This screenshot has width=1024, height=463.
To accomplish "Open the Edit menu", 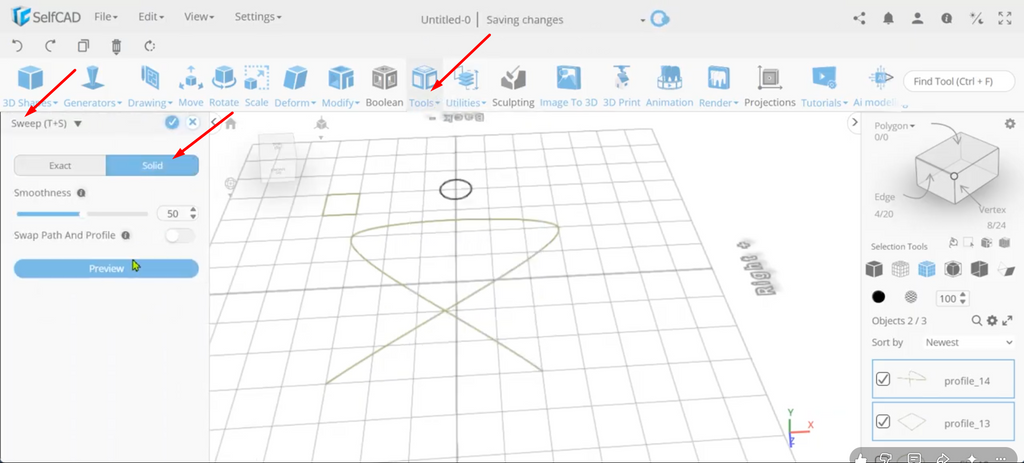I will pos(151,17).
